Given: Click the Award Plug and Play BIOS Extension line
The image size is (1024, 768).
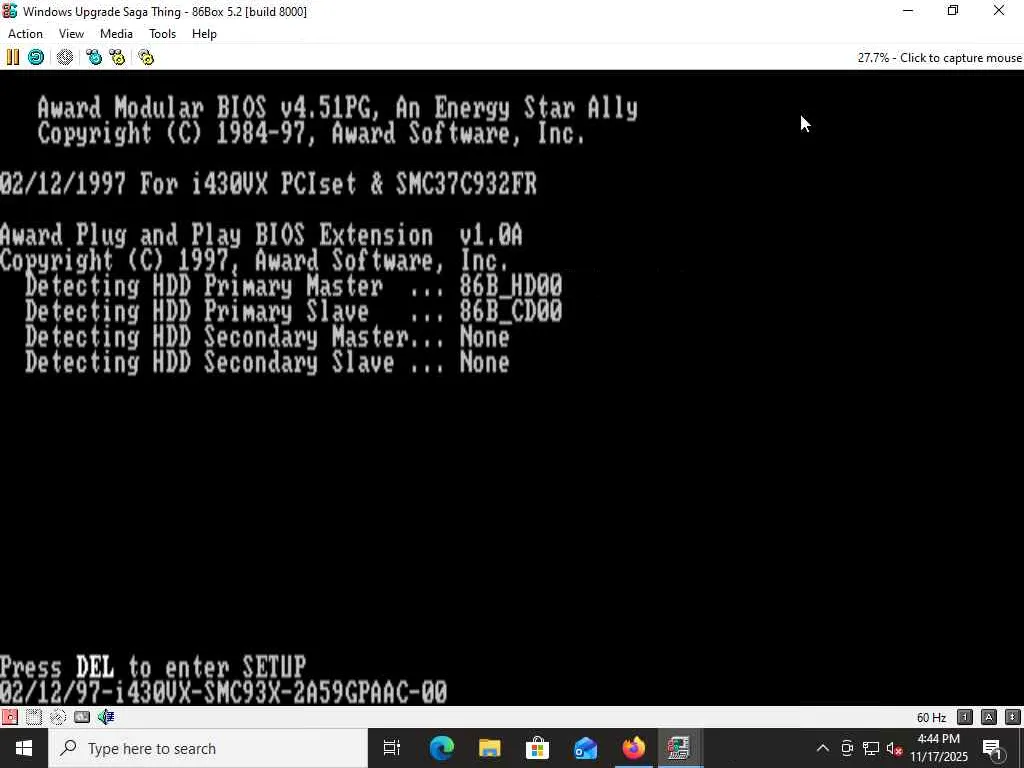Looking at the screenshot, I should tap(261, 236).
